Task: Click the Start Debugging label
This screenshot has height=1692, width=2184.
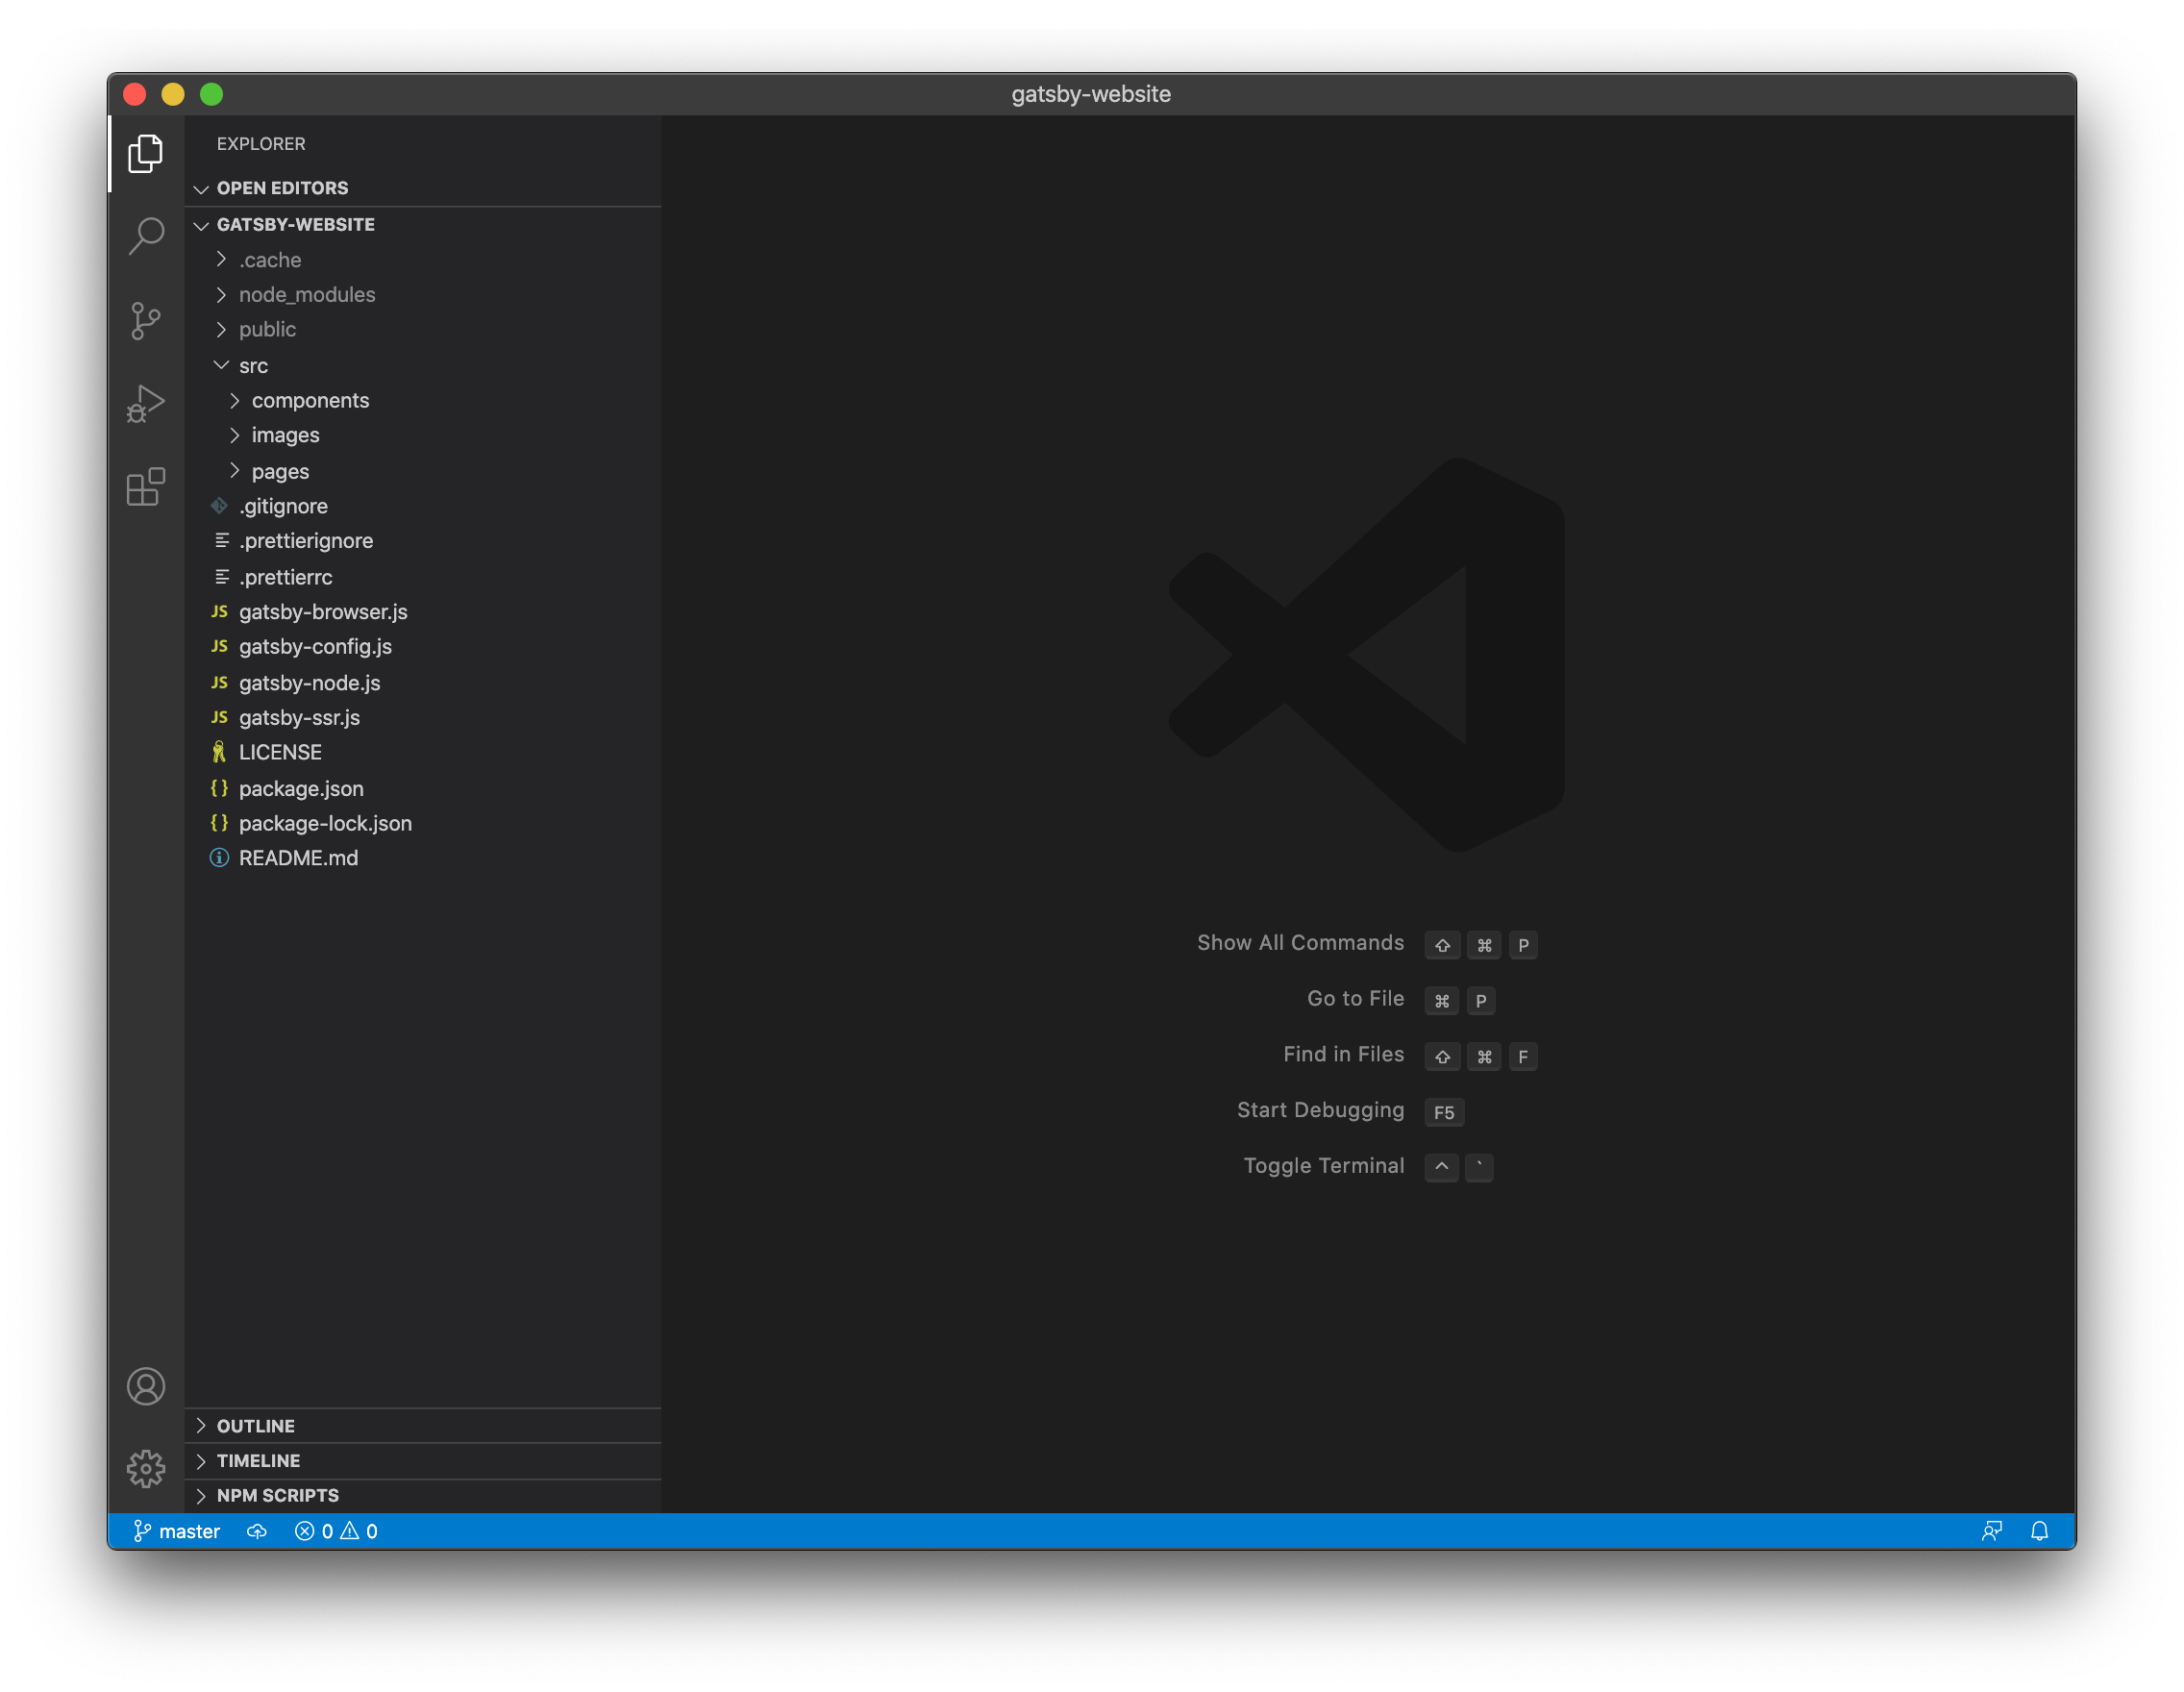Action: 1321,1111
